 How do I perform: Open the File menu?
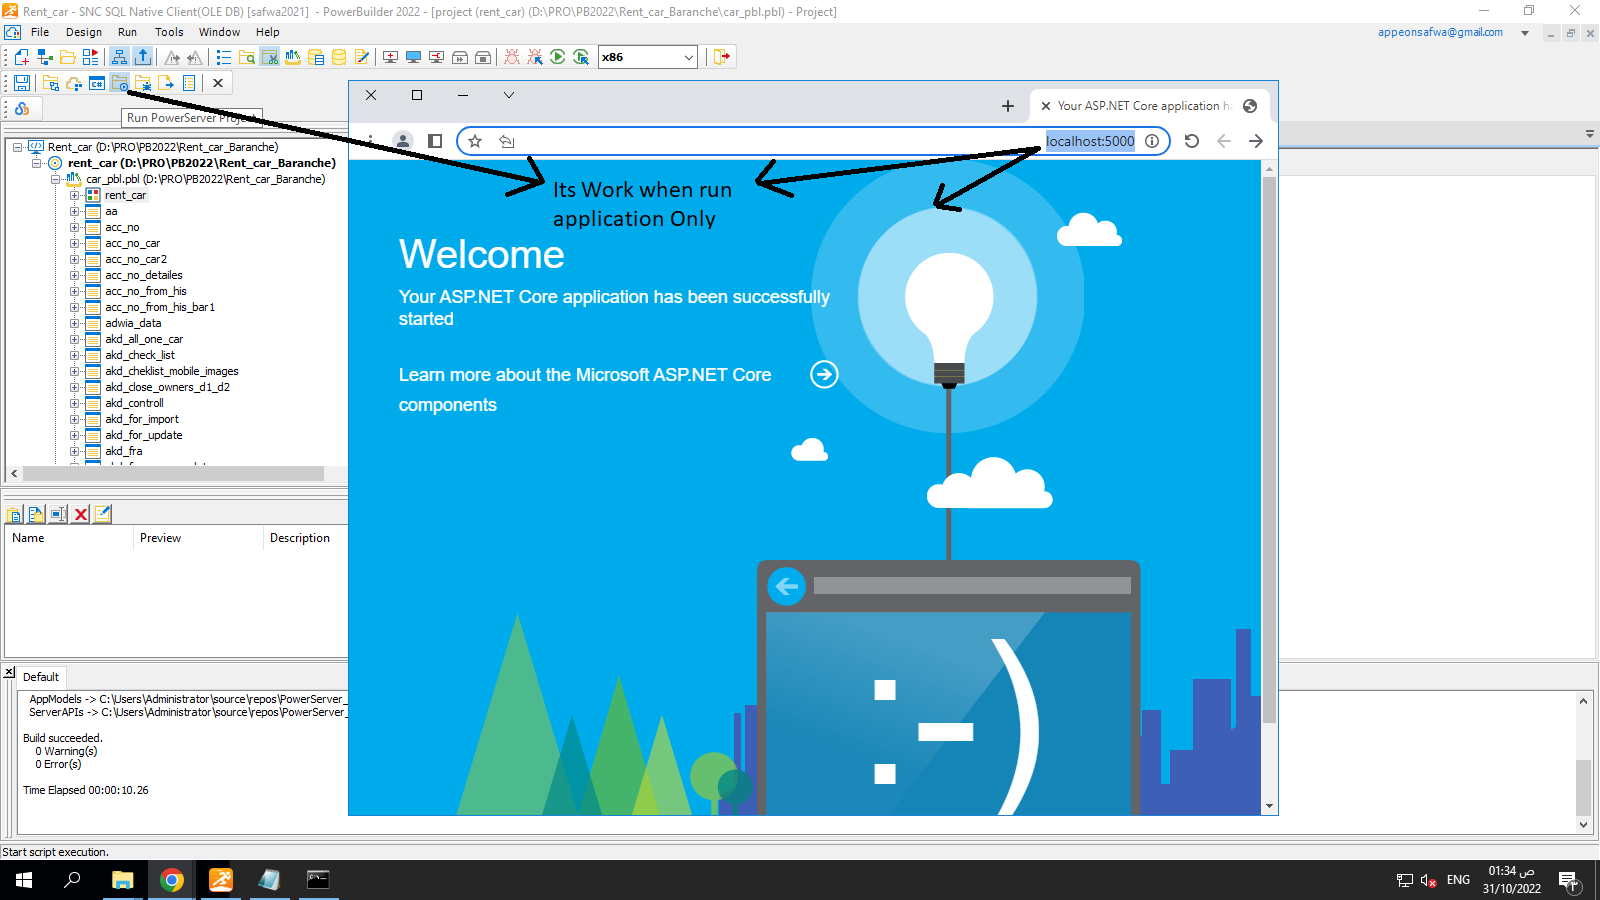(x=40, y=32)
